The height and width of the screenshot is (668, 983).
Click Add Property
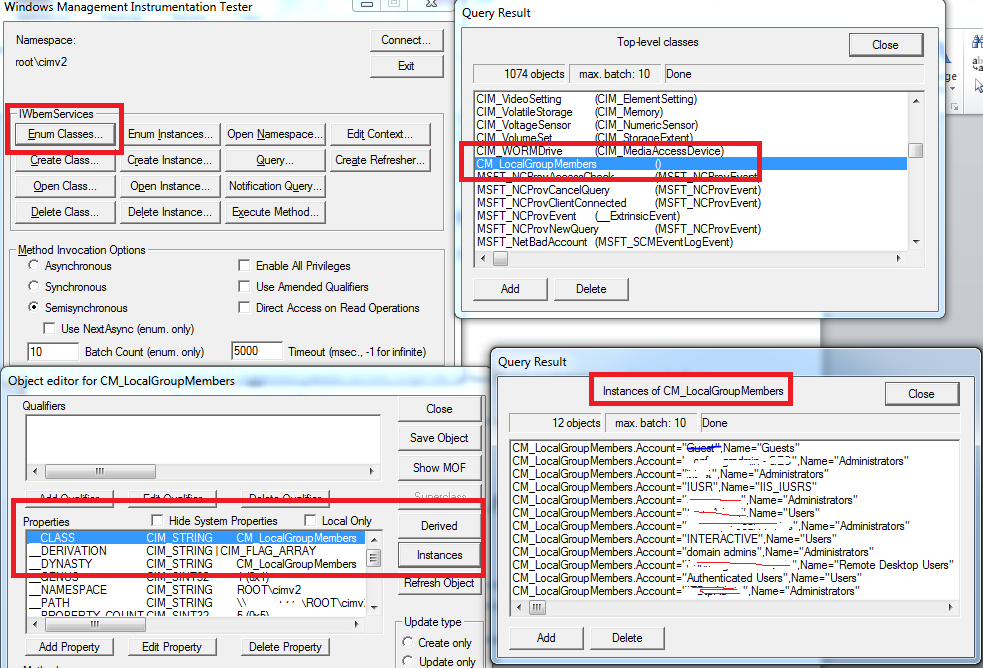coord(69,647)
